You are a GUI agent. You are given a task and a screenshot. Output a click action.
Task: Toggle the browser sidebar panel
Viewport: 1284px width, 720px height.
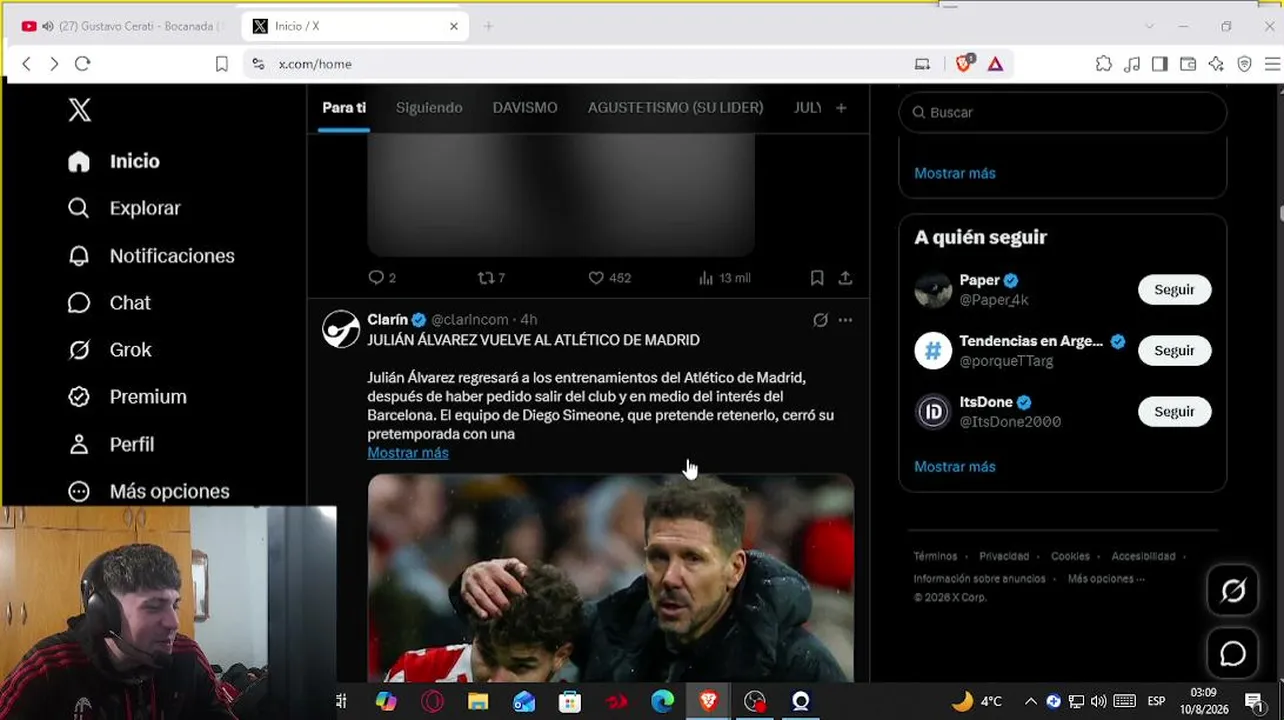pyautogui.click(x=1160, y=64)
